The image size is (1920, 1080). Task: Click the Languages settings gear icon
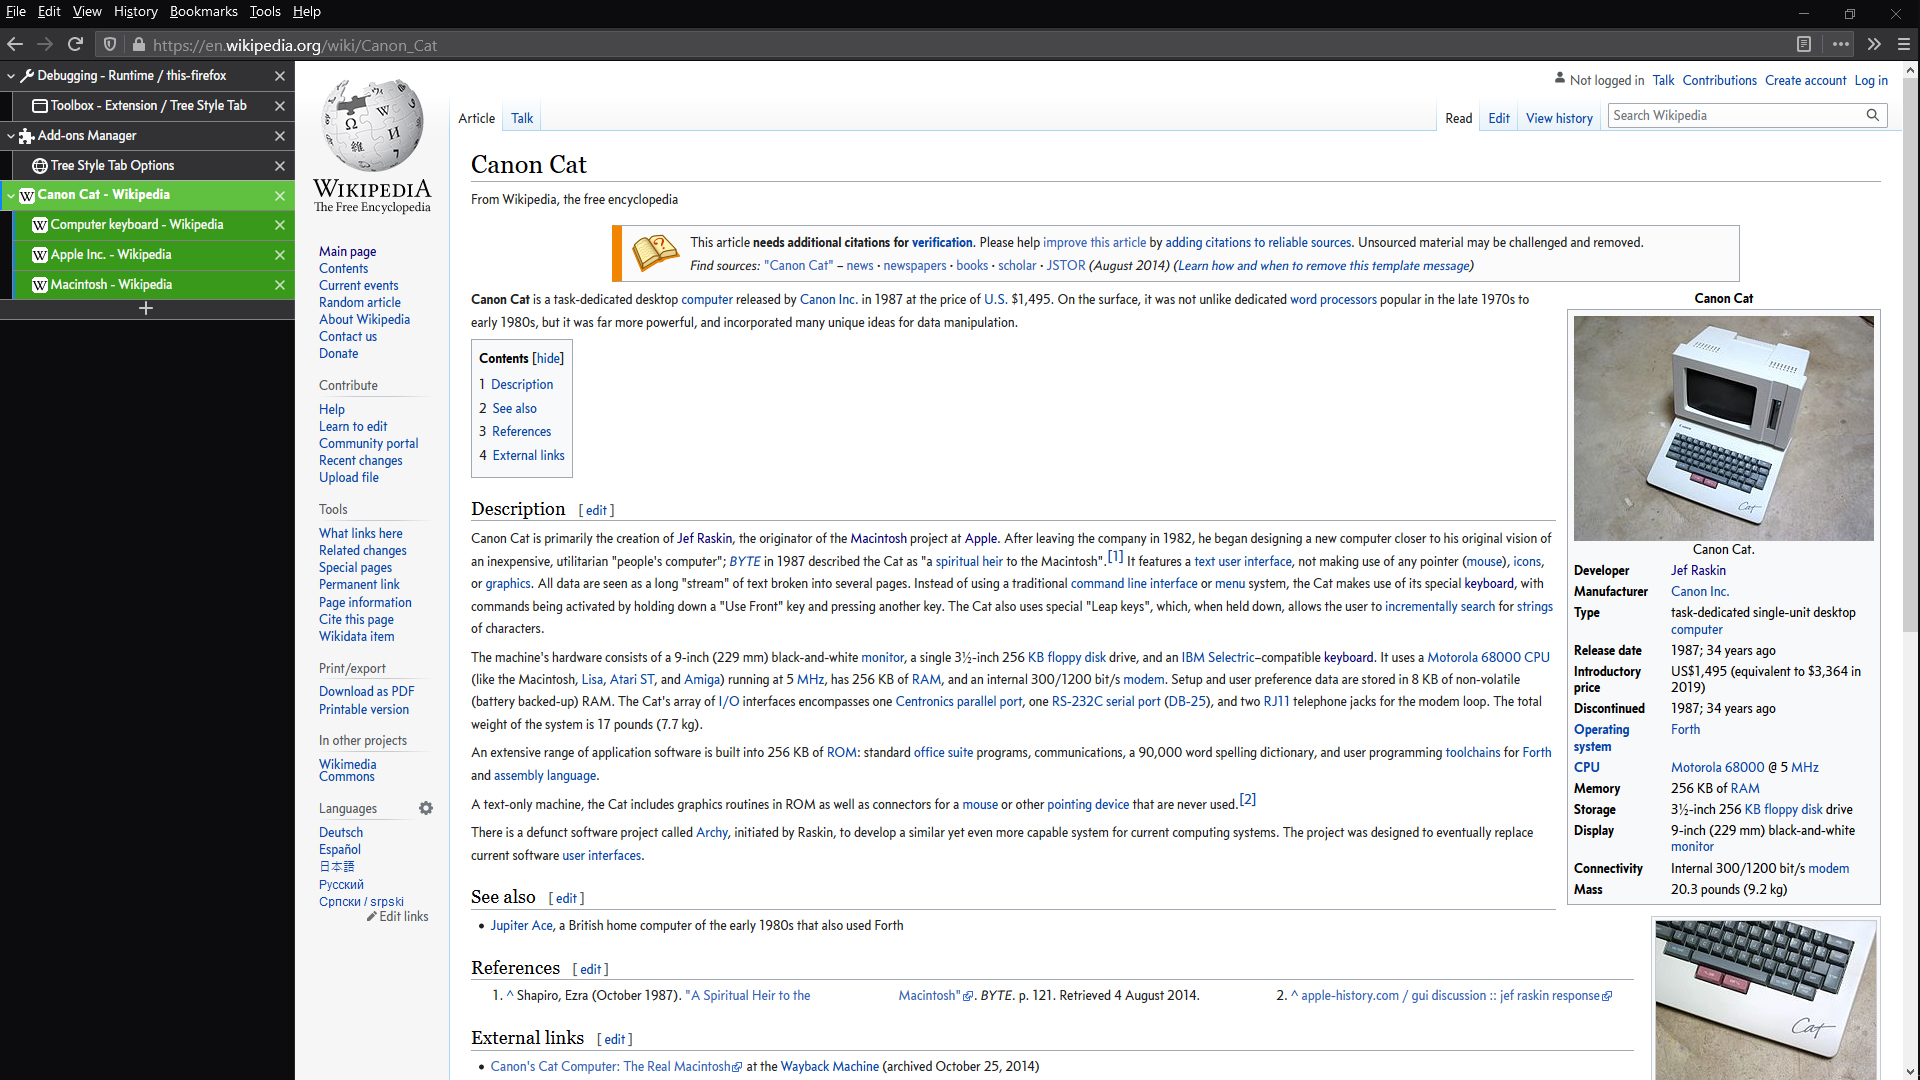(x=426, y=808)
